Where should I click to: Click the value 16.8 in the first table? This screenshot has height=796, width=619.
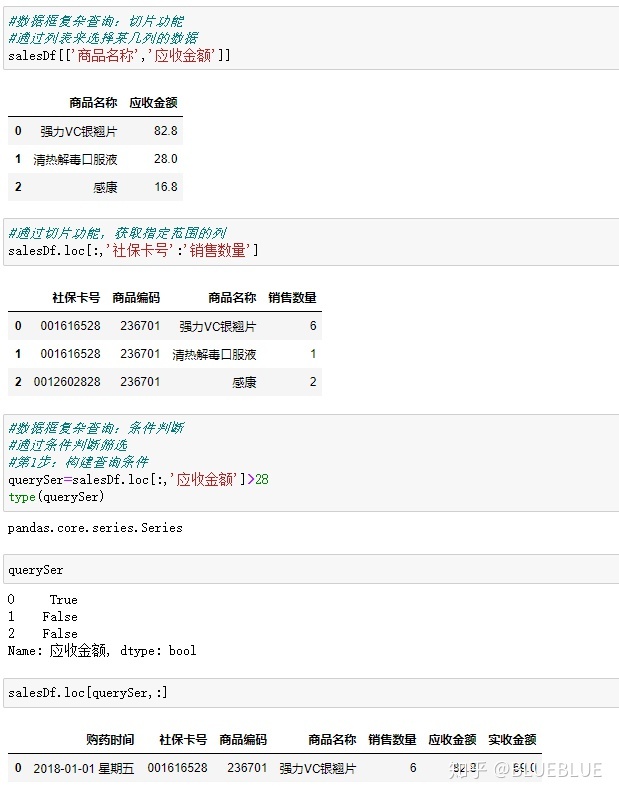pyautogui.click(x=166, y=187)
